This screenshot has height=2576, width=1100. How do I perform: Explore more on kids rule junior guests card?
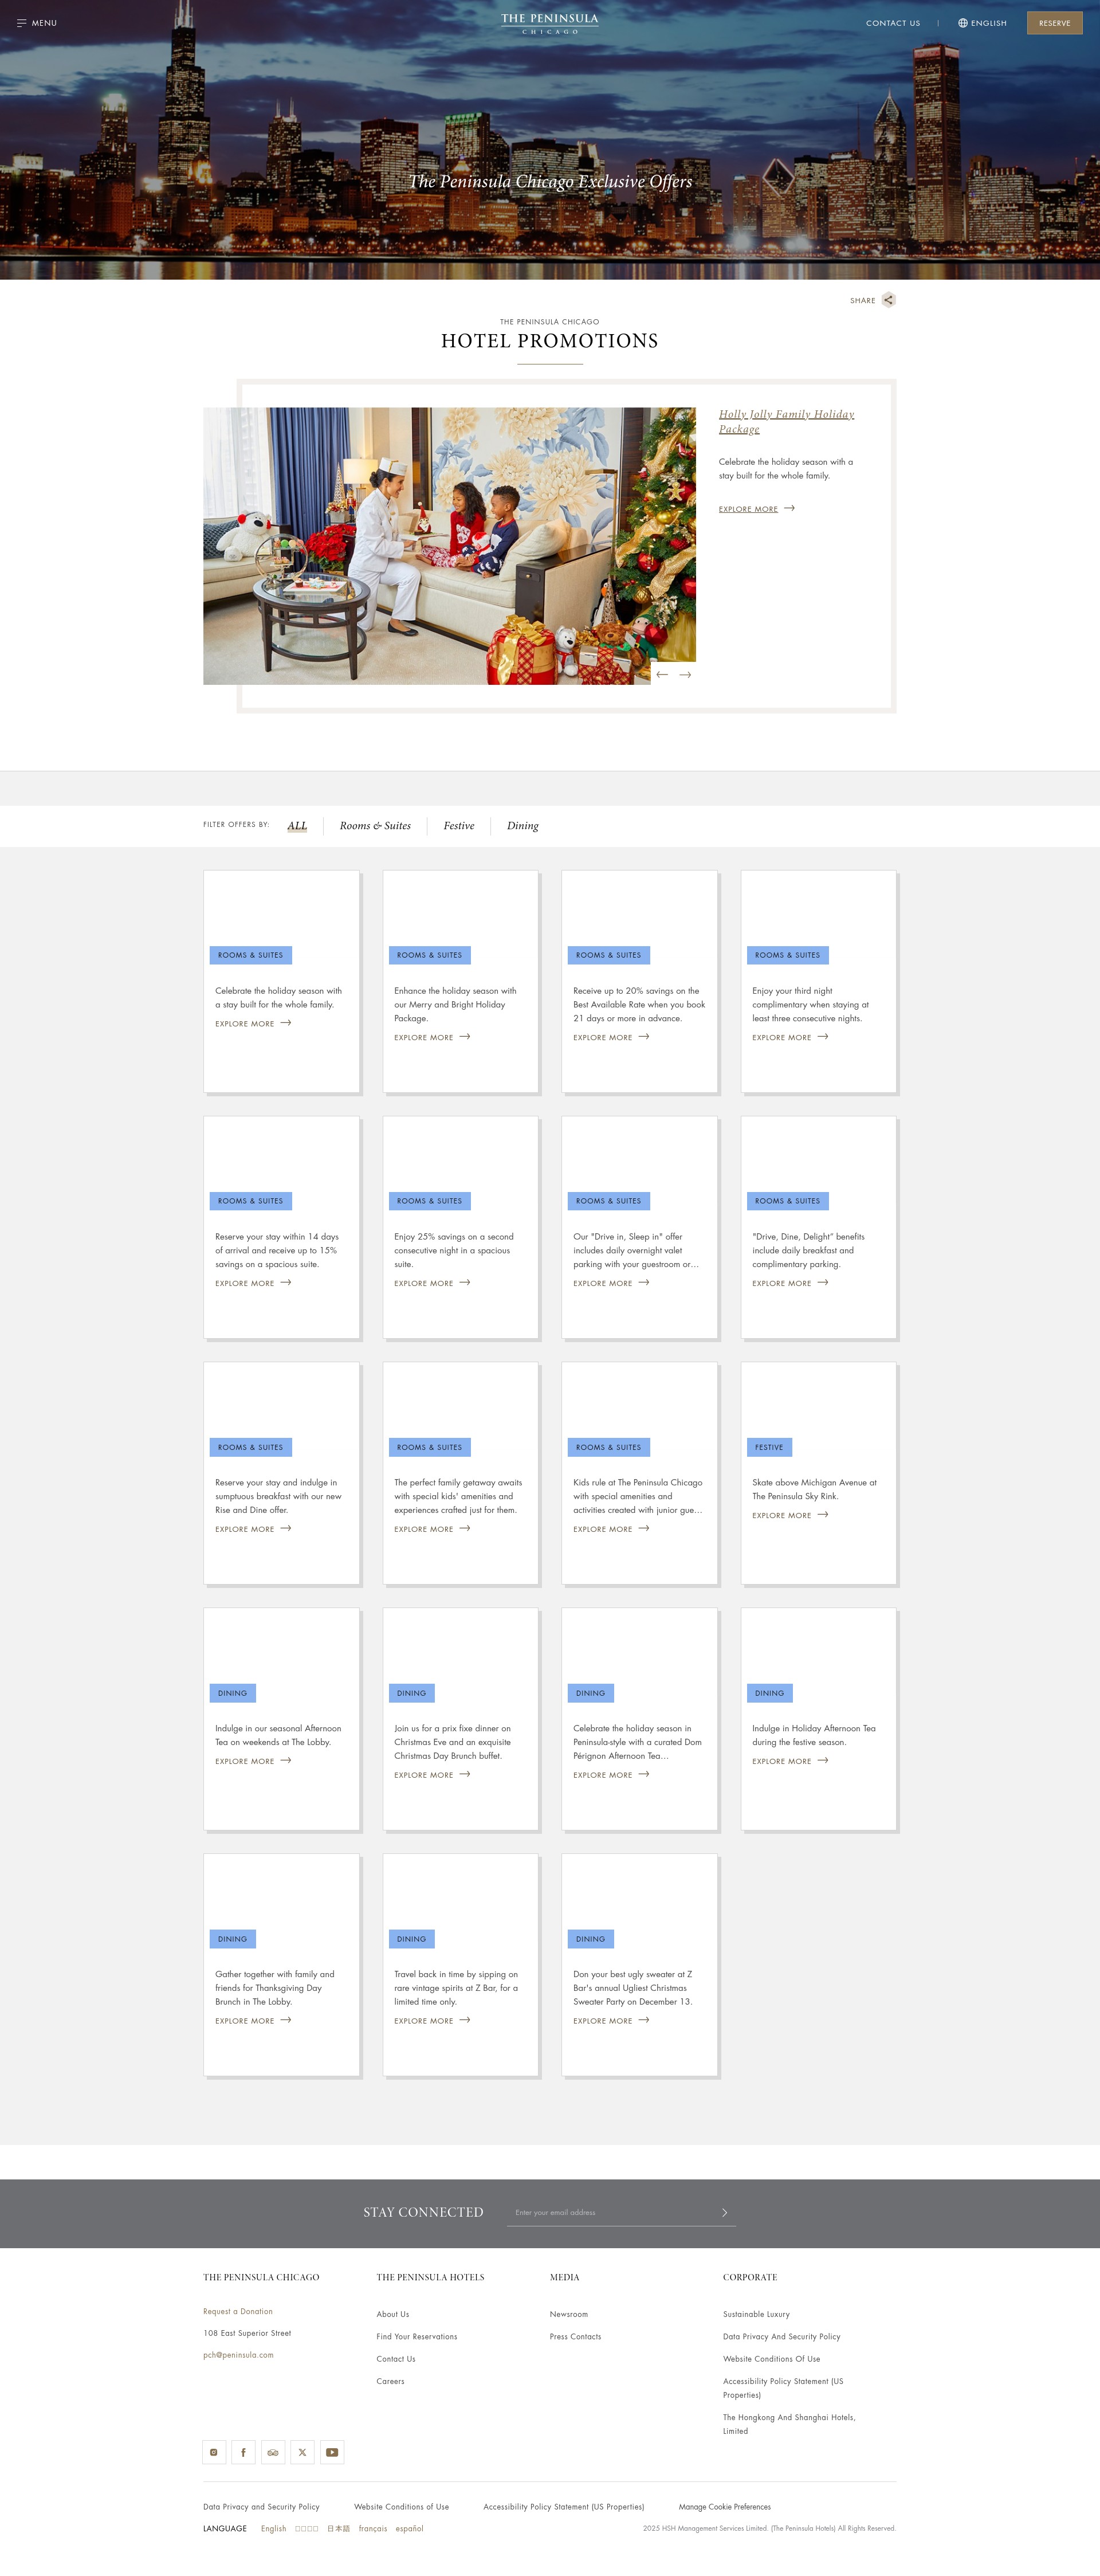tap(611, 1529)
